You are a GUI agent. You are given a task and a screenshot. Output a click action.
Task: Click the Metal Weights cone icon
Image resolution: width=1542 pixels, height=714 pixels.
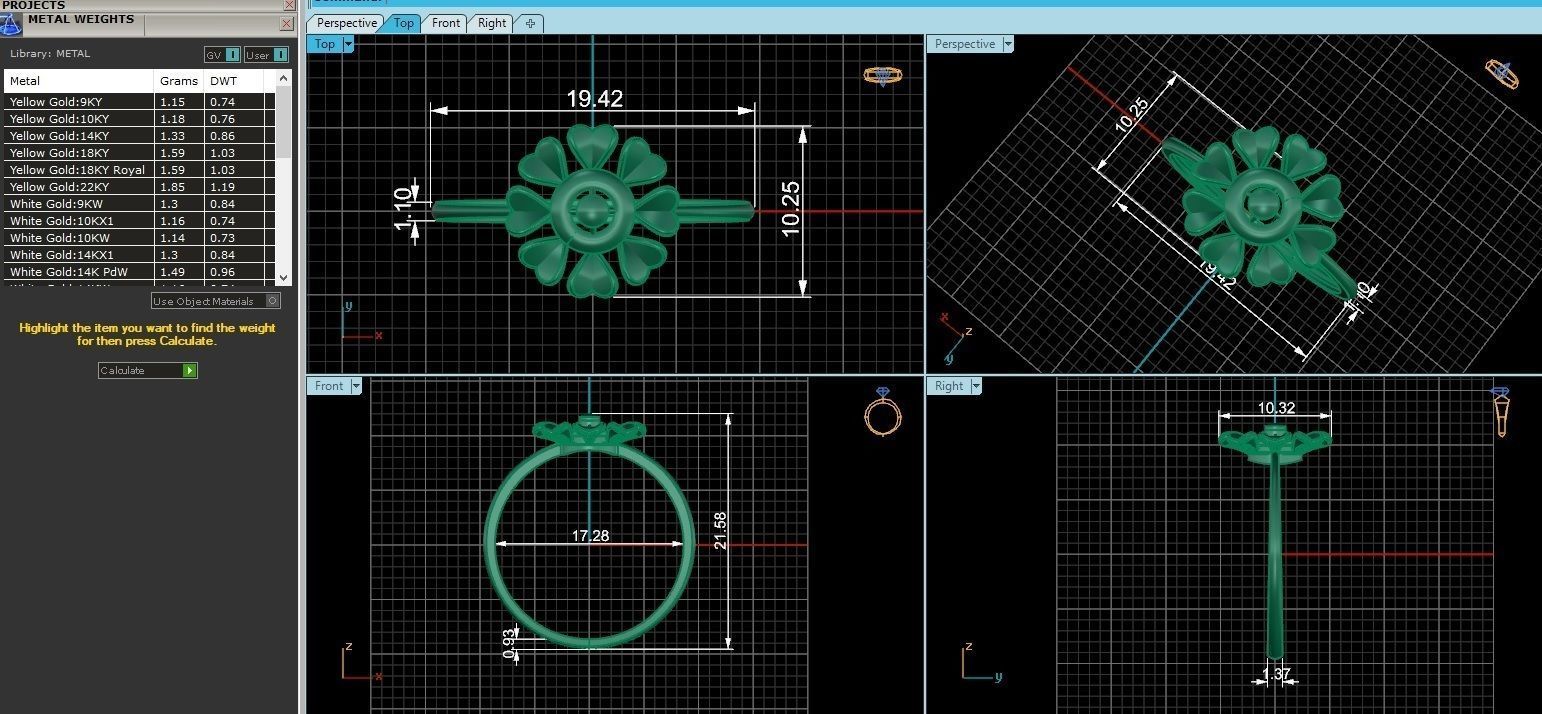[x=11, y=23]
